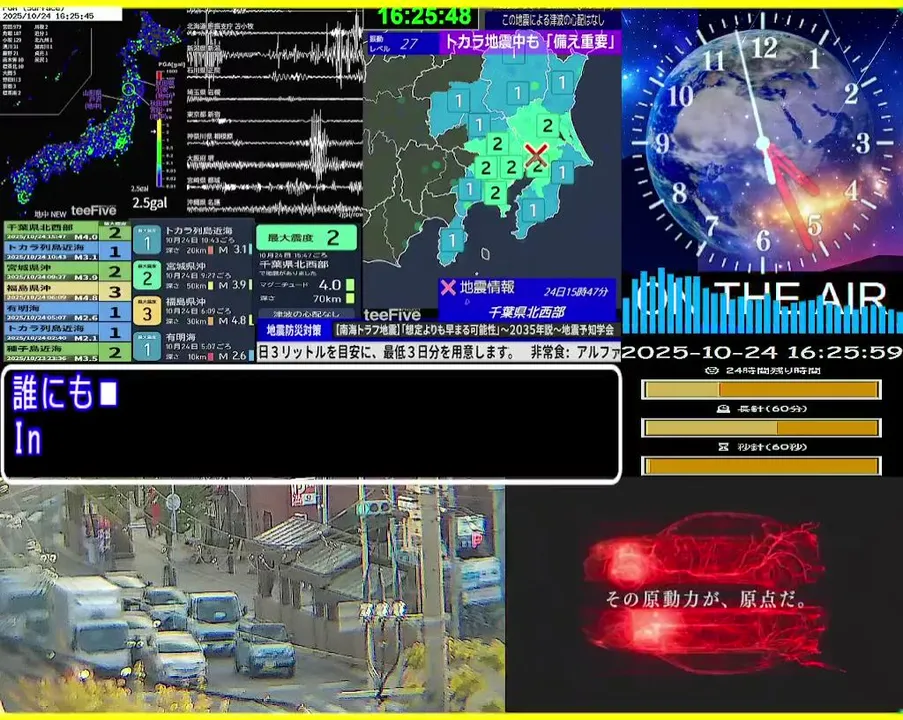Click the blue 地震防災対策 label
Viewport: 903px width, 720px height.
click(294, 330)
